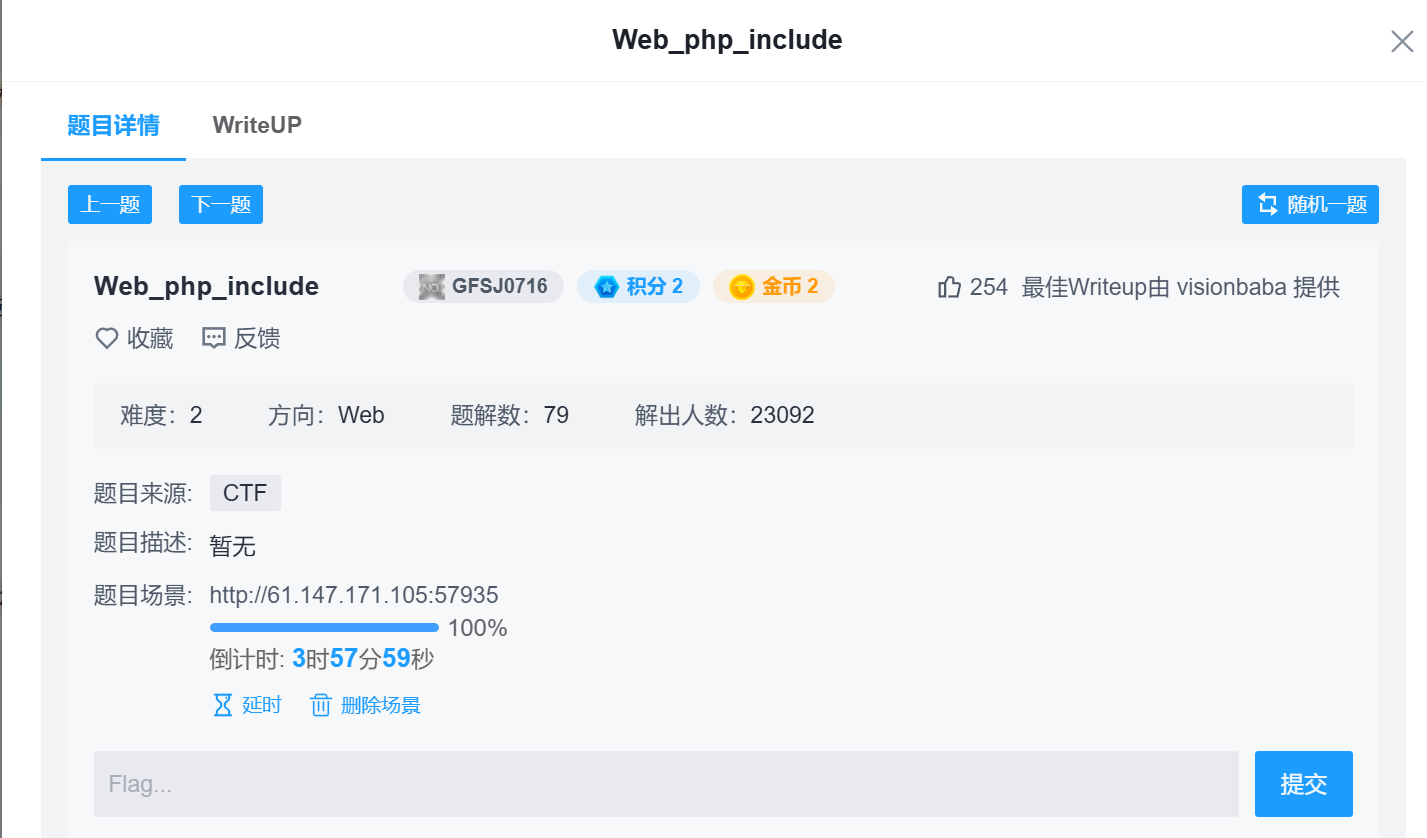Click the heart favorite icon
The image size is (1427, 838).
pyautogui.click(x=107, y=339)
